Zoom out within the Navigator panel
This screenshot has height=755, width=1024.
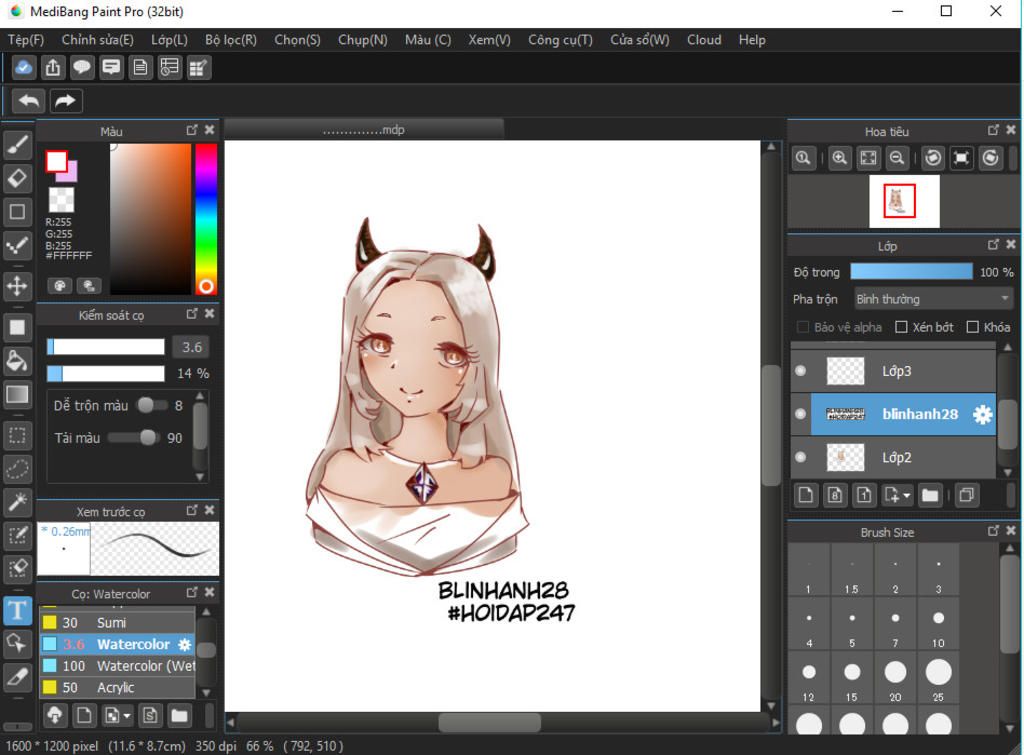(x=897, y=158)
